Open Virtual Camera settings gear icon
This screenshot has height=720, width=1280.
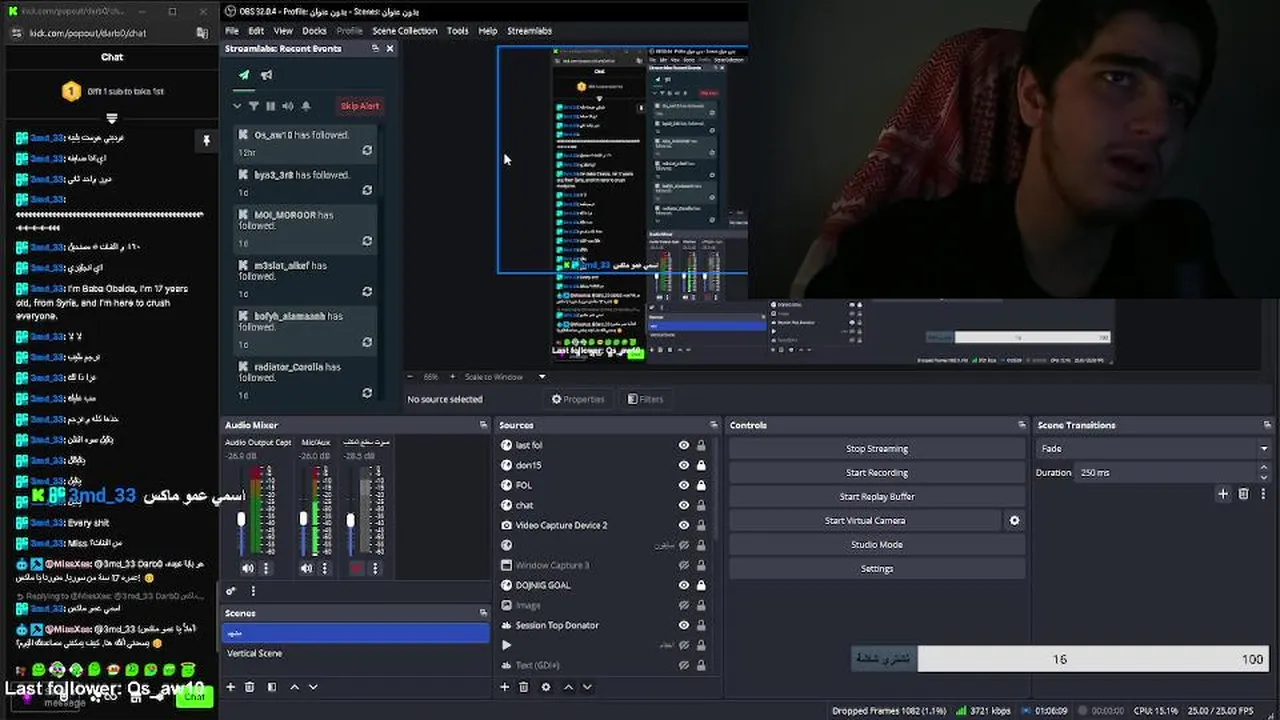point(1014,521)
